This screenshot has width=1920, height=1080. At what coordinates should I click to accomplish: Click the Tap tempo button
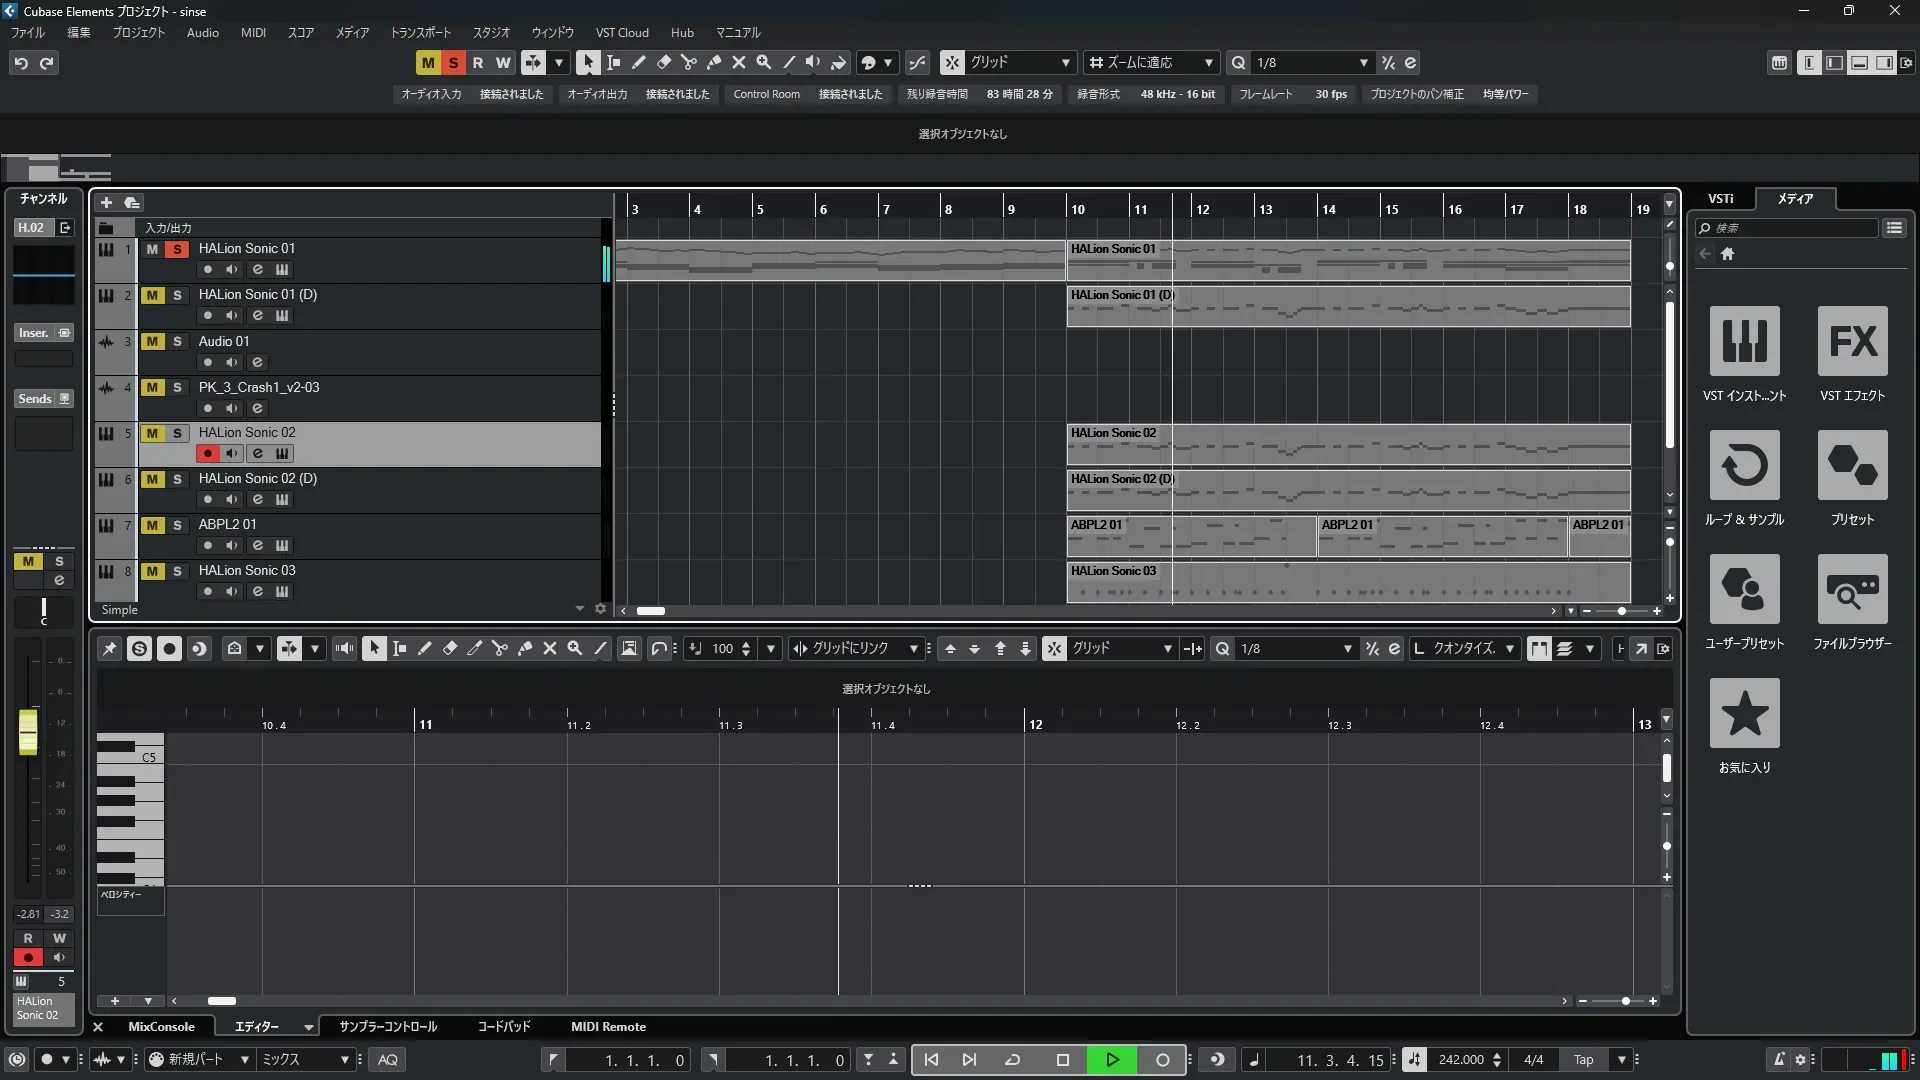[1583, 1060]
